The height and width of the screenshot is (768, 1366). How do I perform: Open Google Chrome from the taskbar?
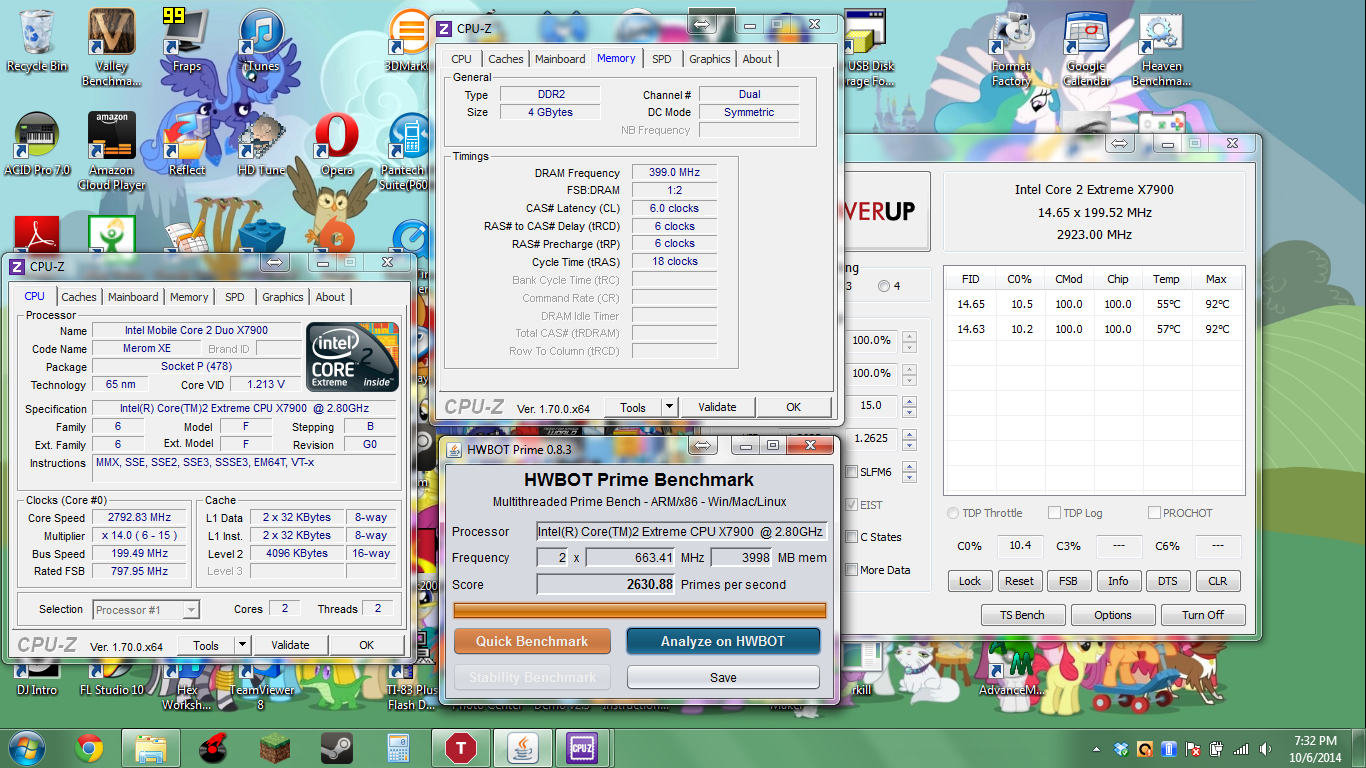pyautogui.click(x=89, y=747)
